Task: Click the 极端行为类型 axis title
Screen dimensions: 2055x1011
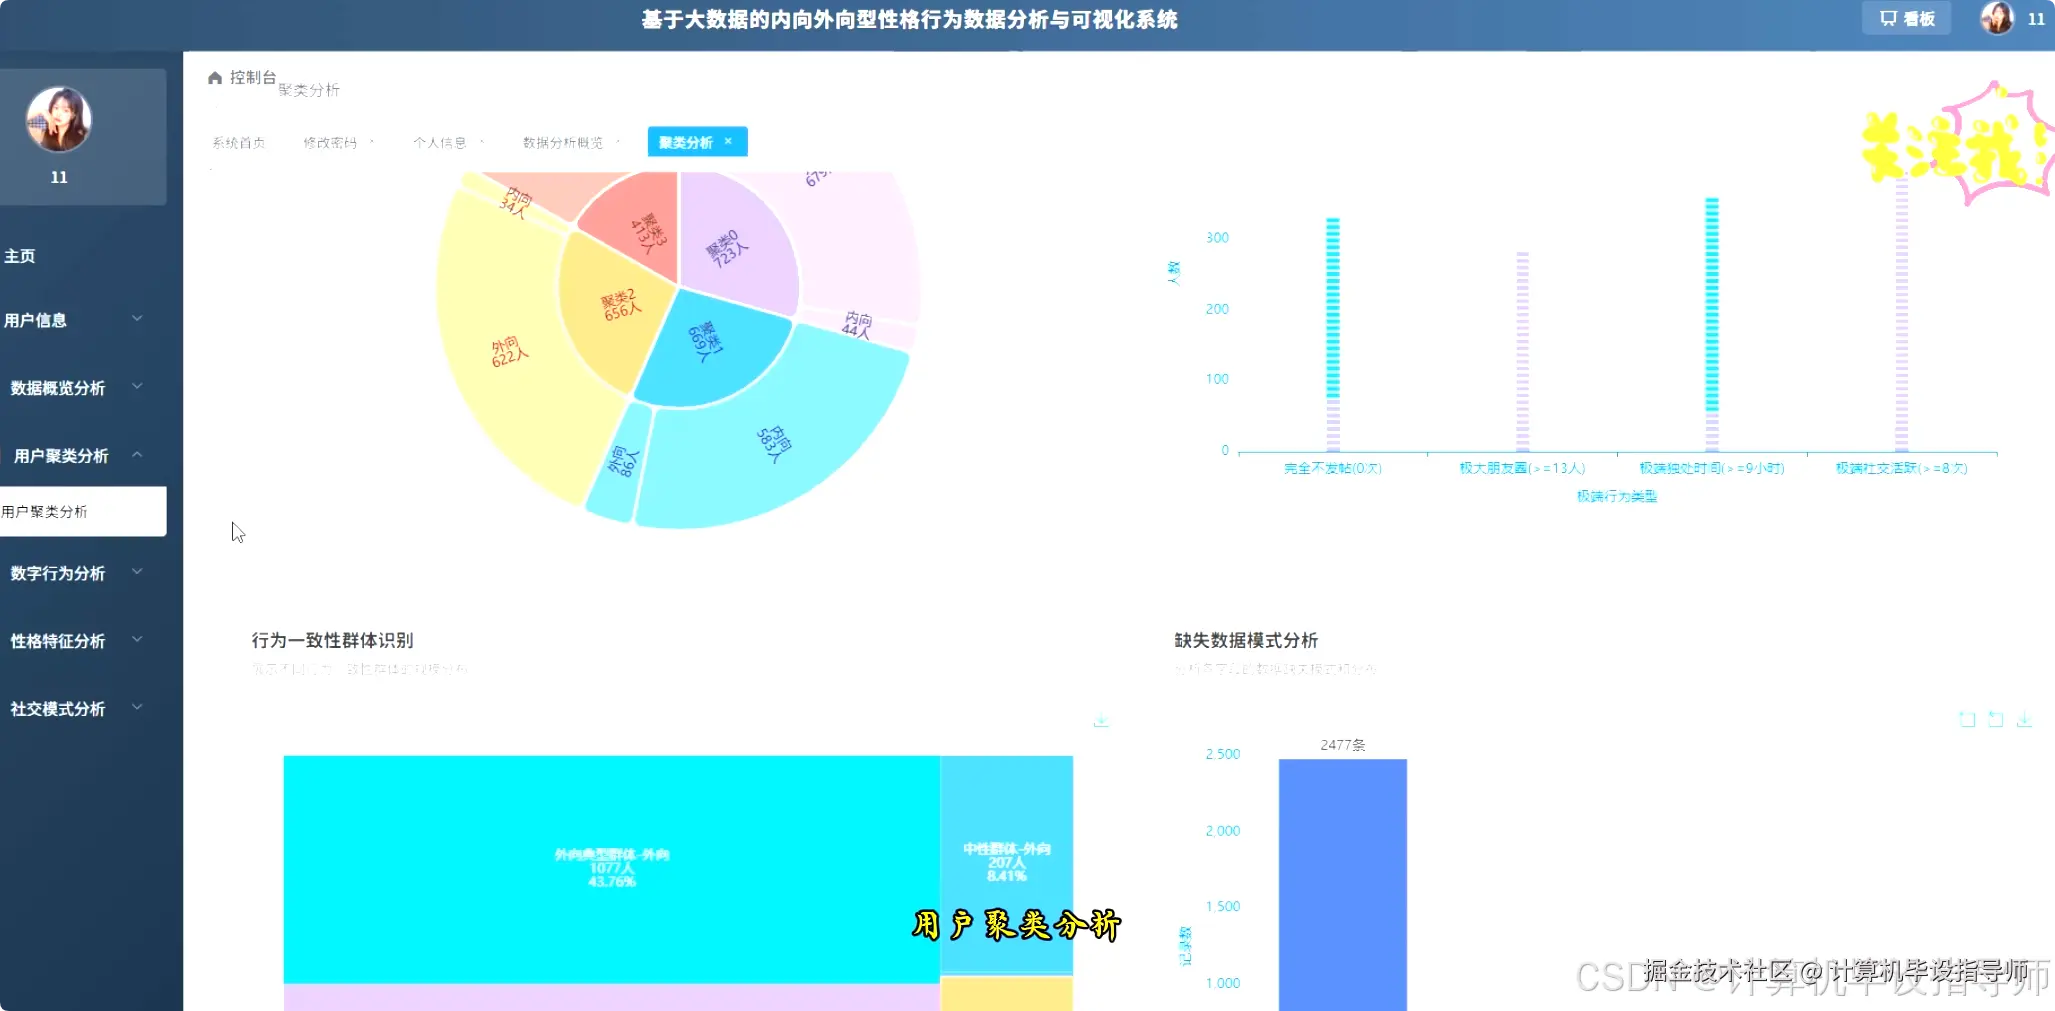Action: [1617, 496]
